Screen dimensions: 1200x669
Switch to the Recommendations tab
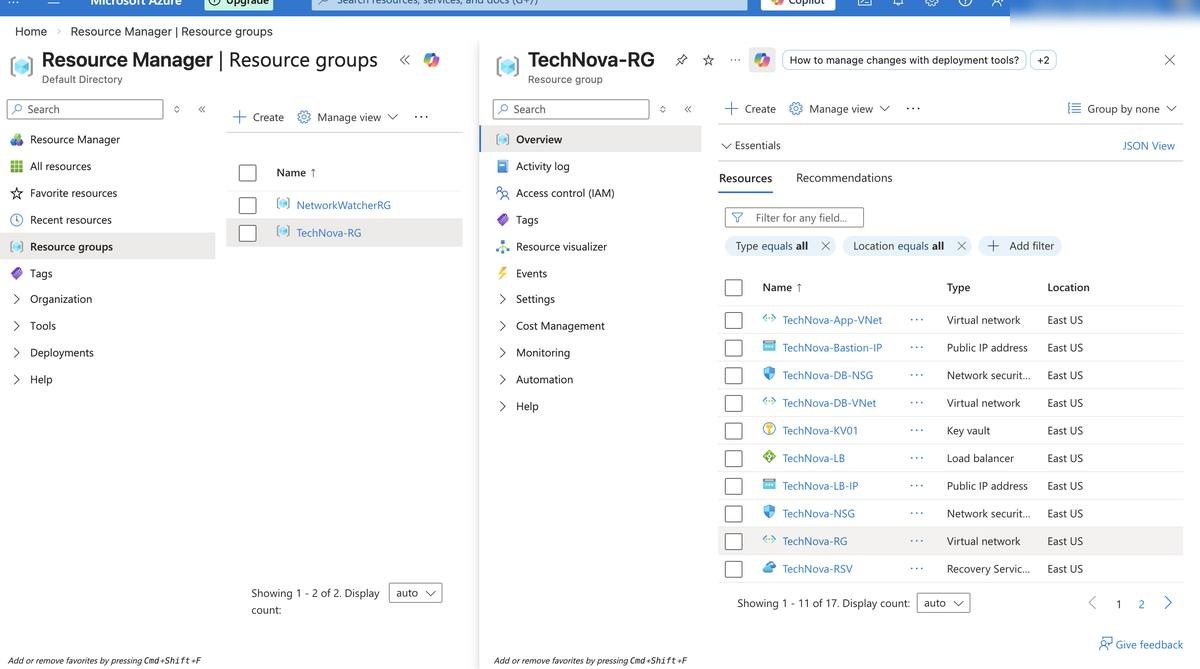pos(844,178)
